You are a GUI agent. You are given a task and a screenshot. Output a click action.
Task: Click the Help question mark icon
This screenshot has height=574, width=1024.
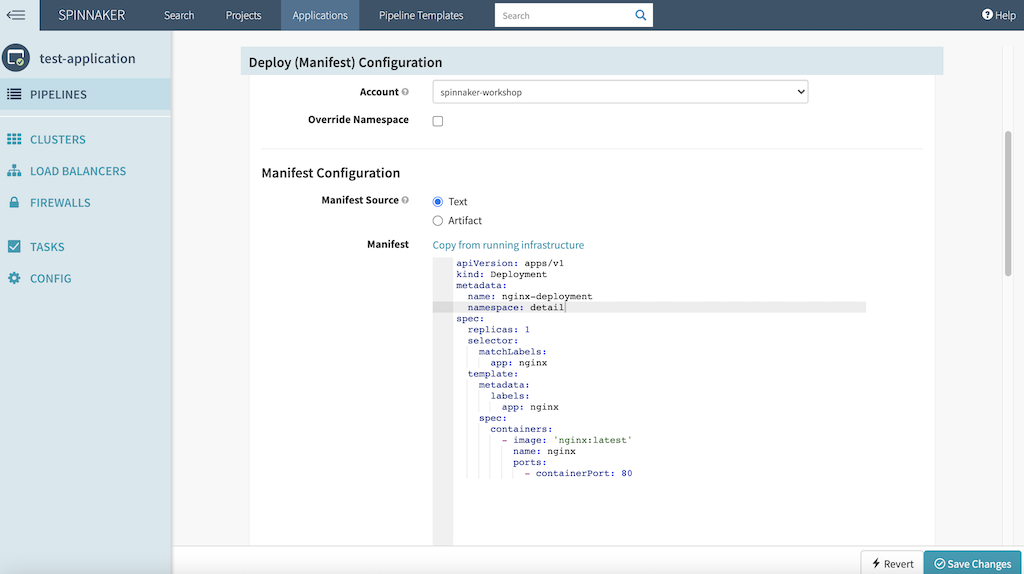(x=987, y=14)
